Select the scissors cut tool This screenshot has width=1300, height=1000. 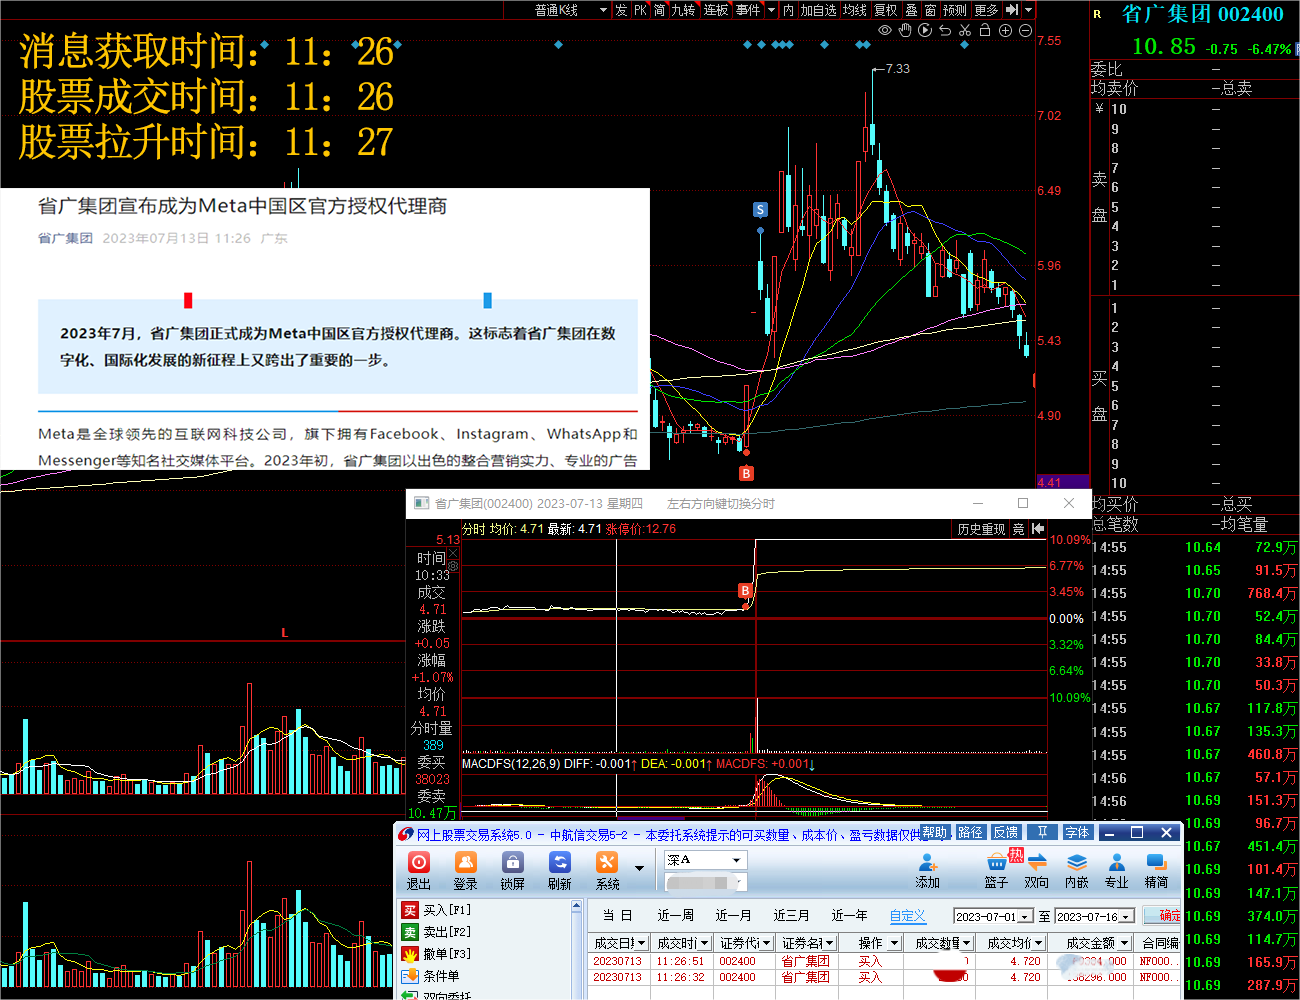click(x=965, y=31)
